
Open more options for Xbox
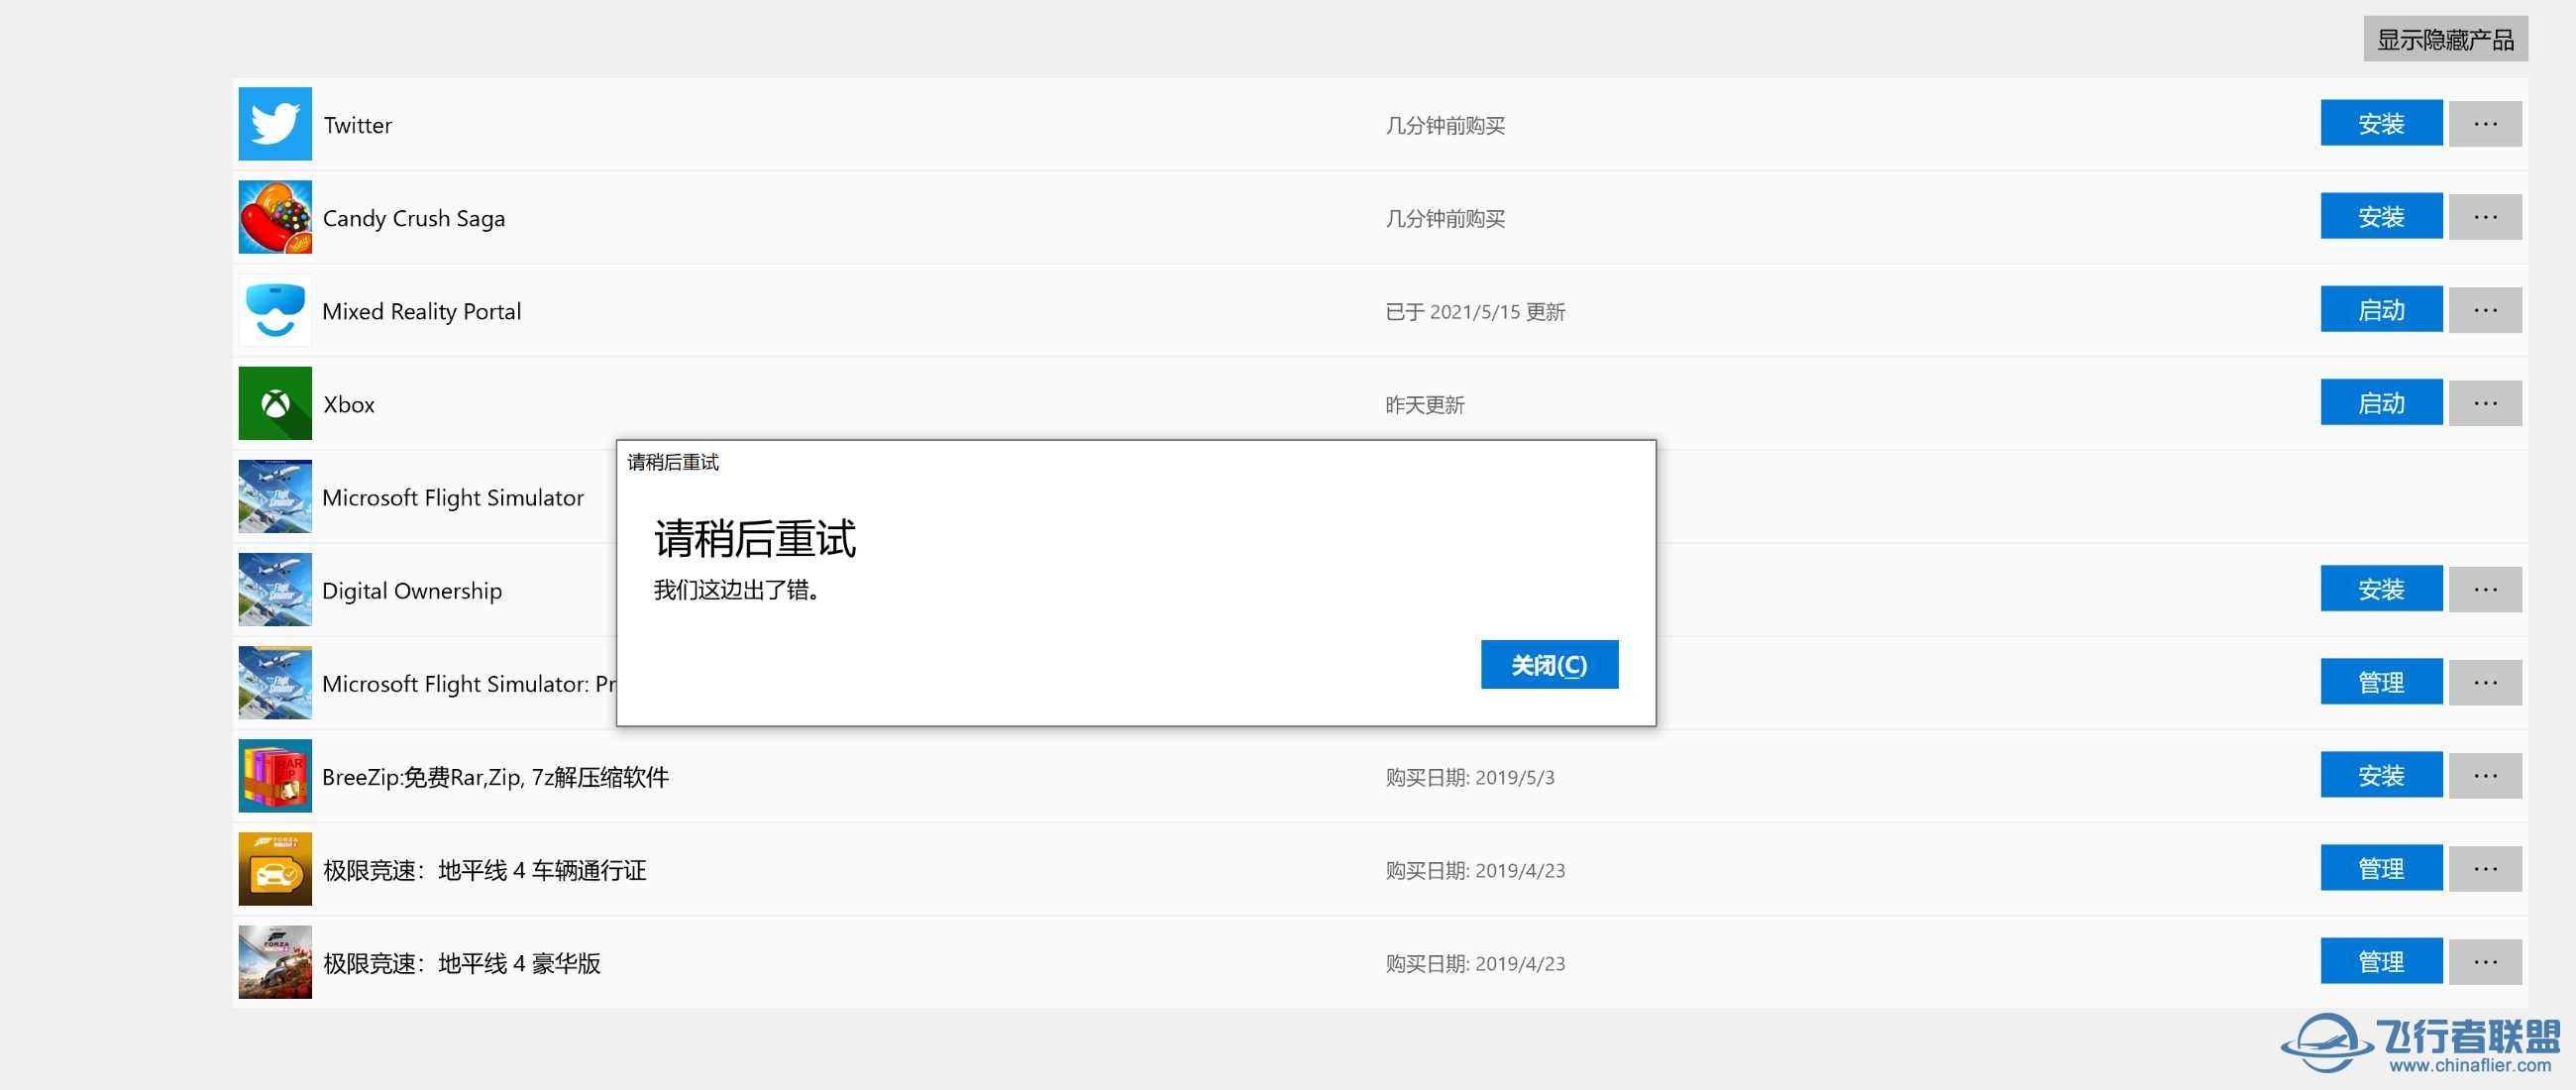(x=2484, y=403)
